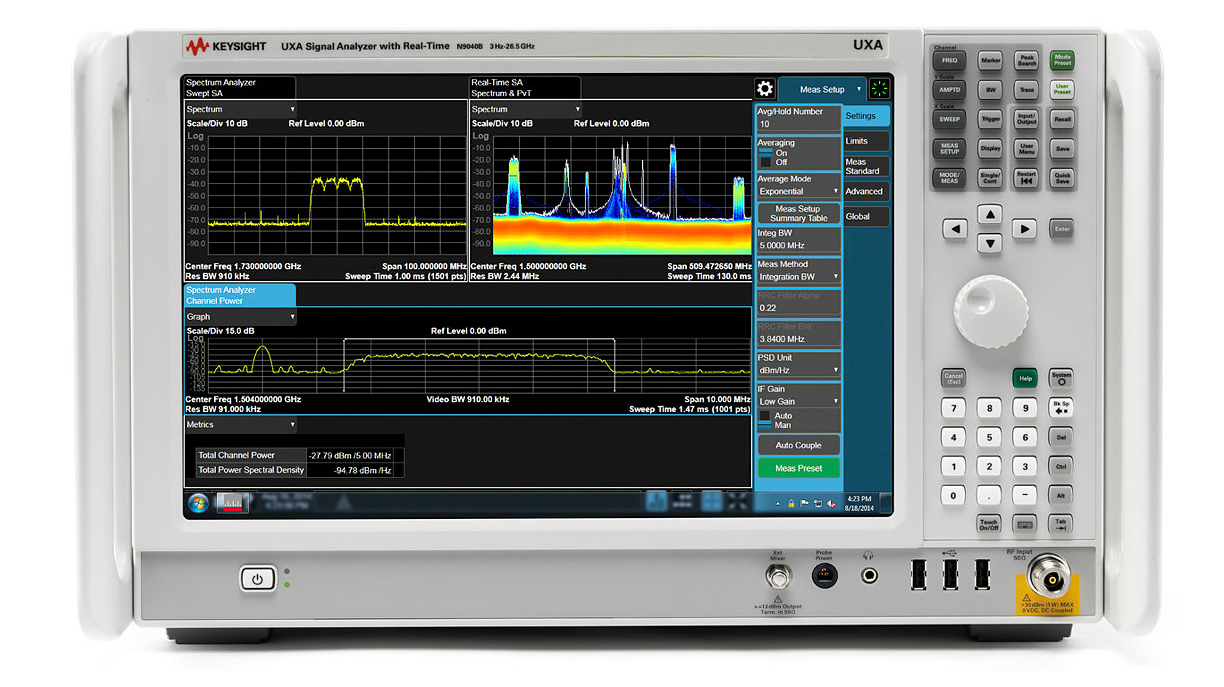Click the front-panel rotary knob
The height and width of the screenshot is (687, 1224).
989,310
